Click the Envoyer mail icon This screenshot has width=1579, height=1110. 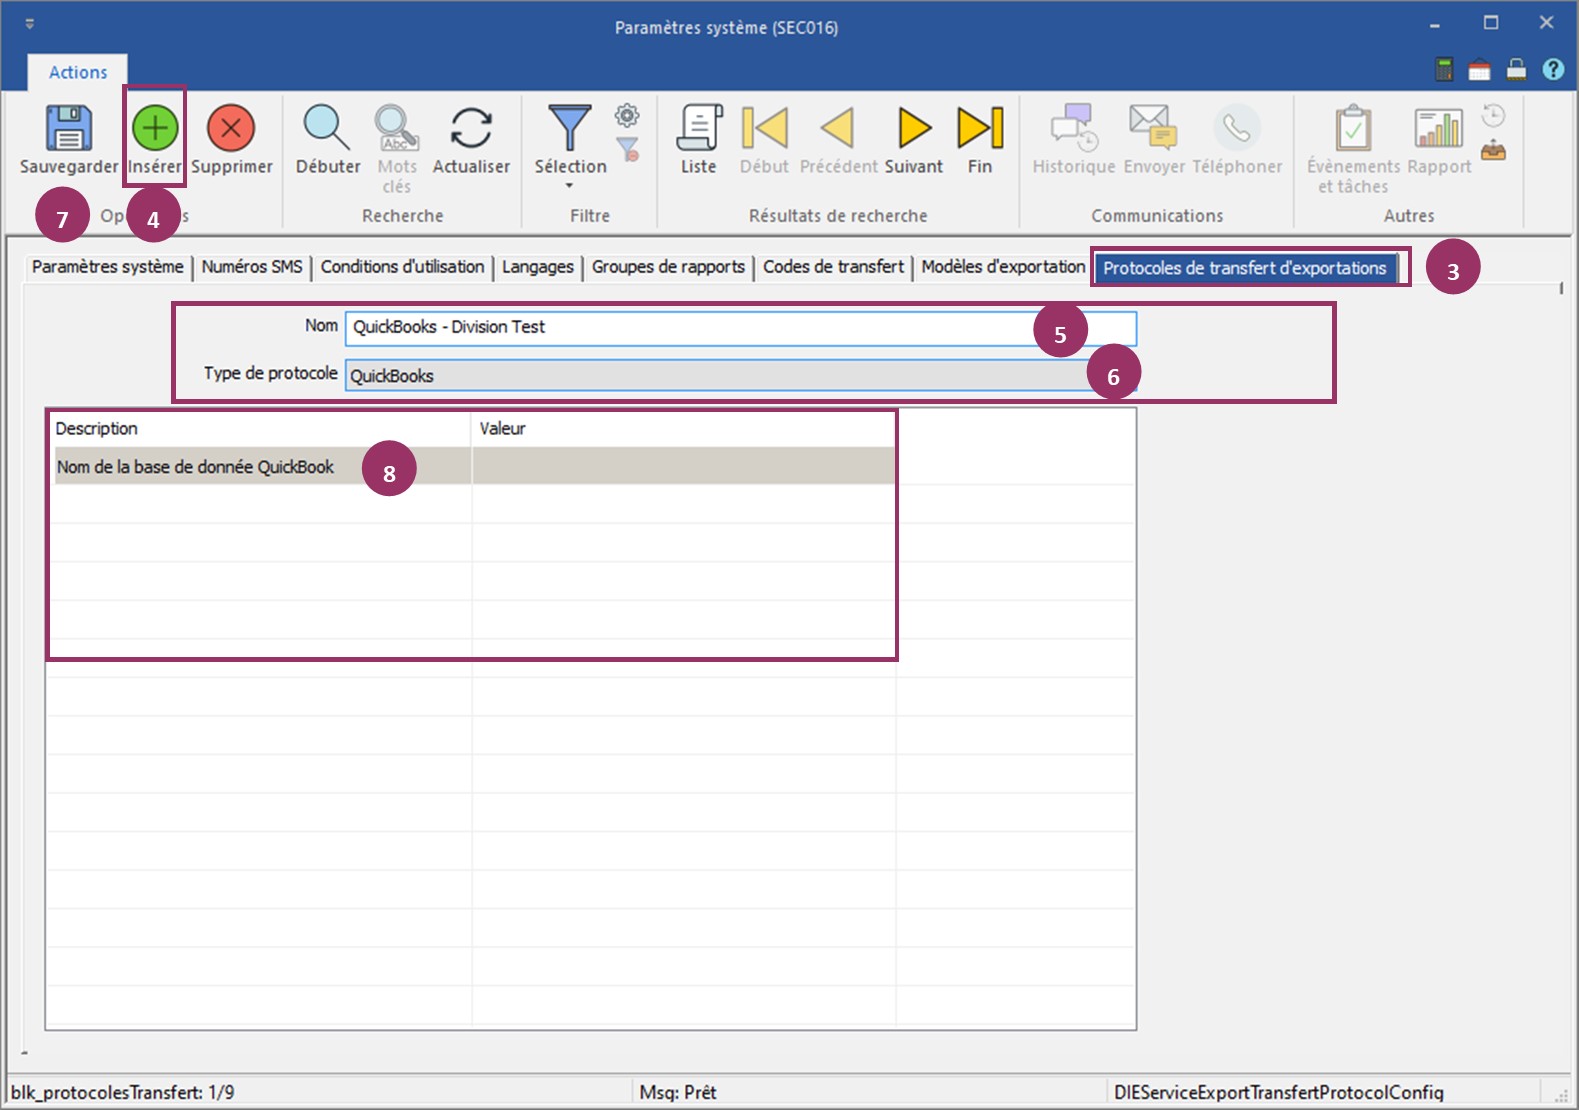(x=1153, y=126)
